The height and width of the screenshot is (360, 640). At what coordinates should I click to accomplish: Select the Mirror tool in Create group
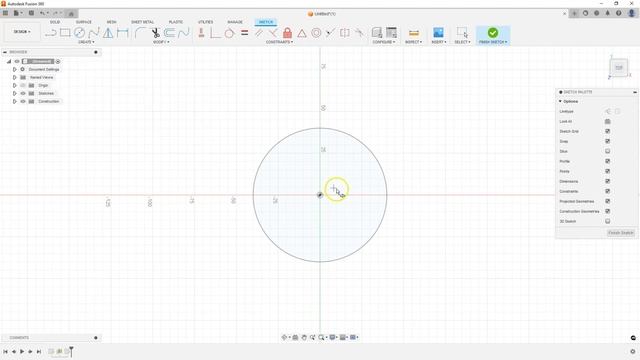tap(108, 33)
